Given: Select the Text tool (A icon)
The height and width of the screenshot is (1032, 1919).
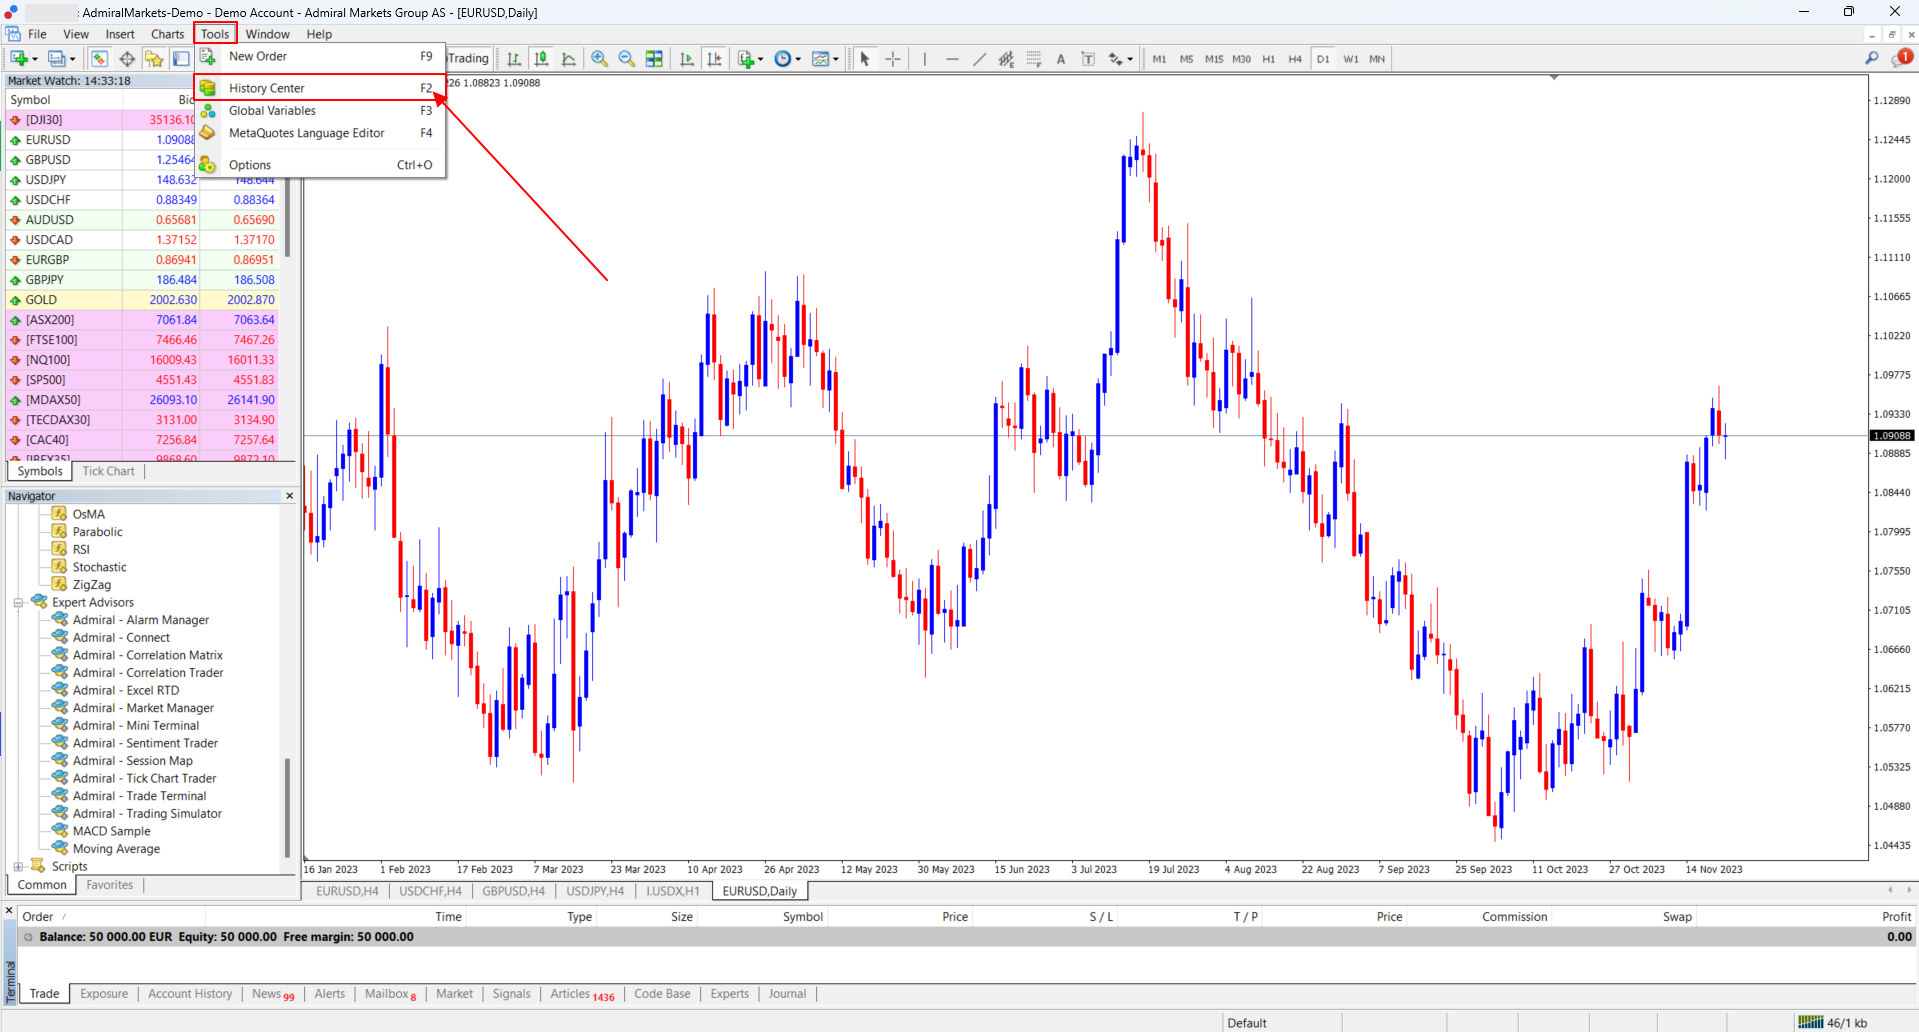Looking at the screenshot, I should pos(1061,59).
